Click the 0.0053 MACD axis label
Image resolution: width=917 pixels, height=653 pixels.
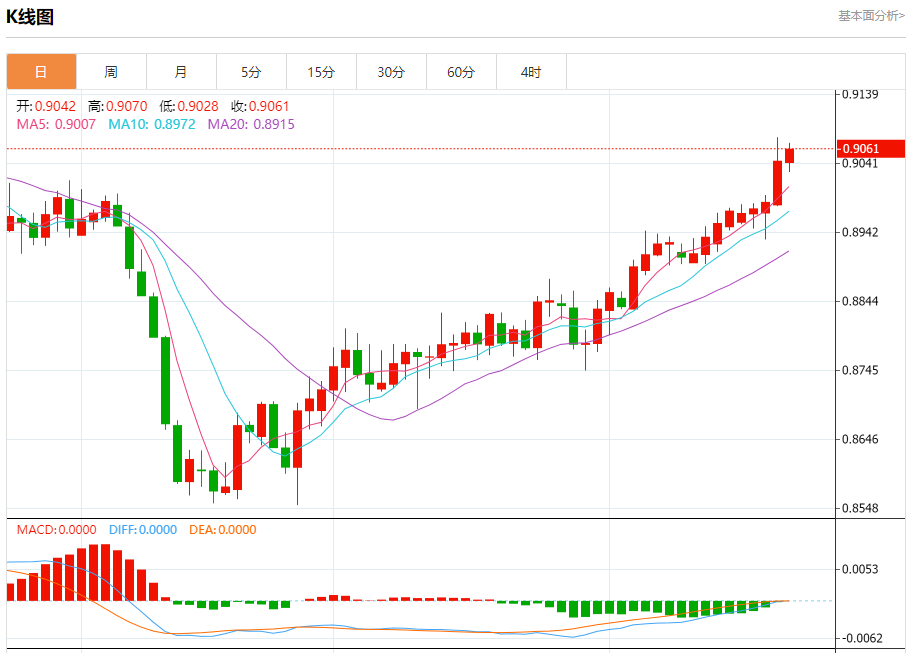[860, 569]
